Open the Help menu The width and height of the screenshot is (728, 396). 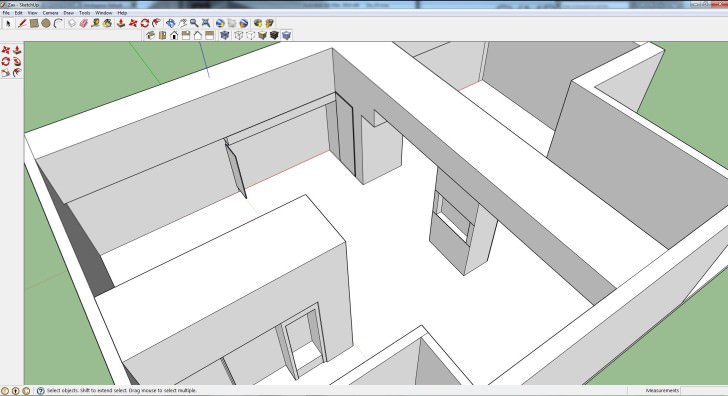click(122, 13)
